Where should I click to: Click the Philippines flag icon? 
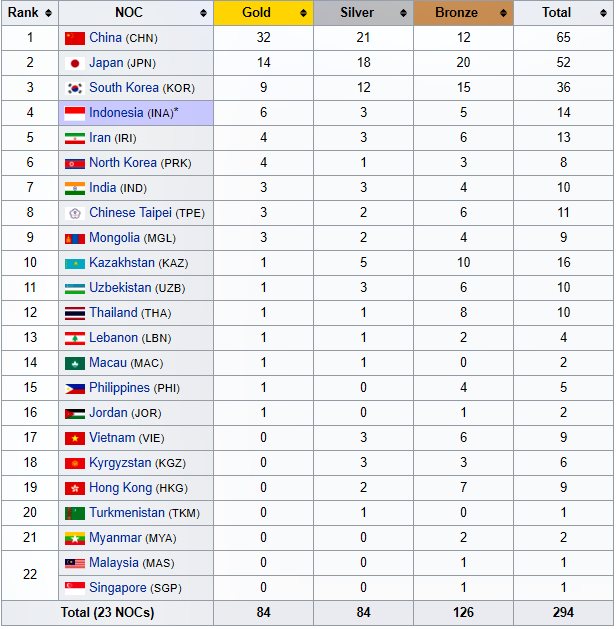(75, 388)
